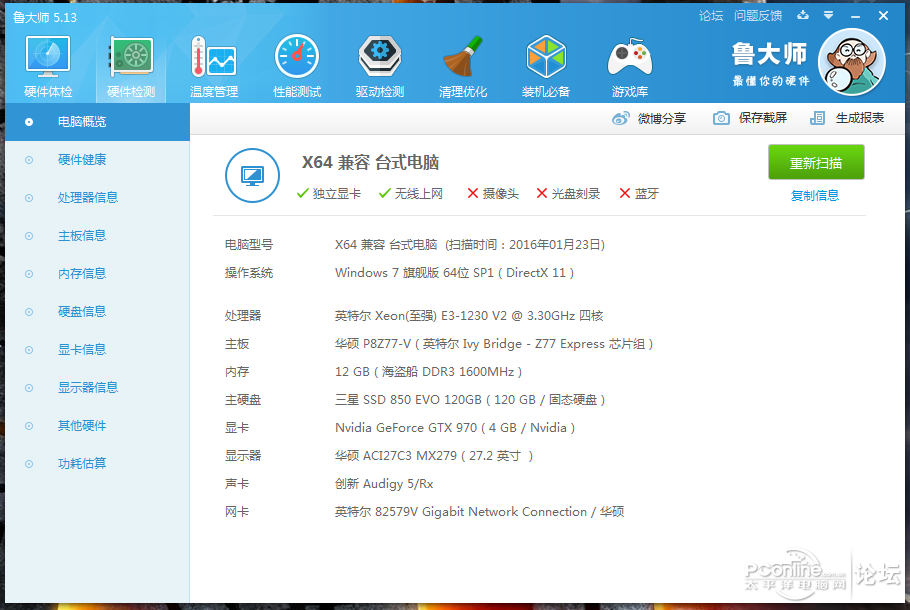The image size is (910, 610).
Task: Click the green check beside 无线上网
Action: point(384,193)
